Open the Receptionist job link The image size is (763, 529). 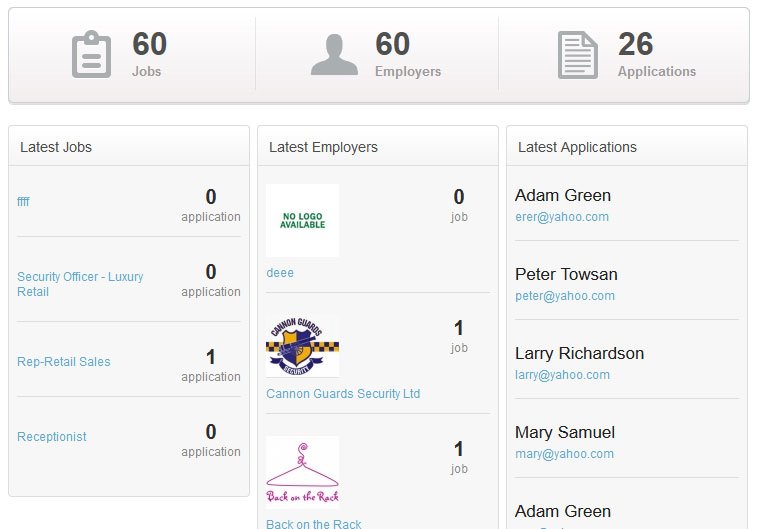point(52,436)
